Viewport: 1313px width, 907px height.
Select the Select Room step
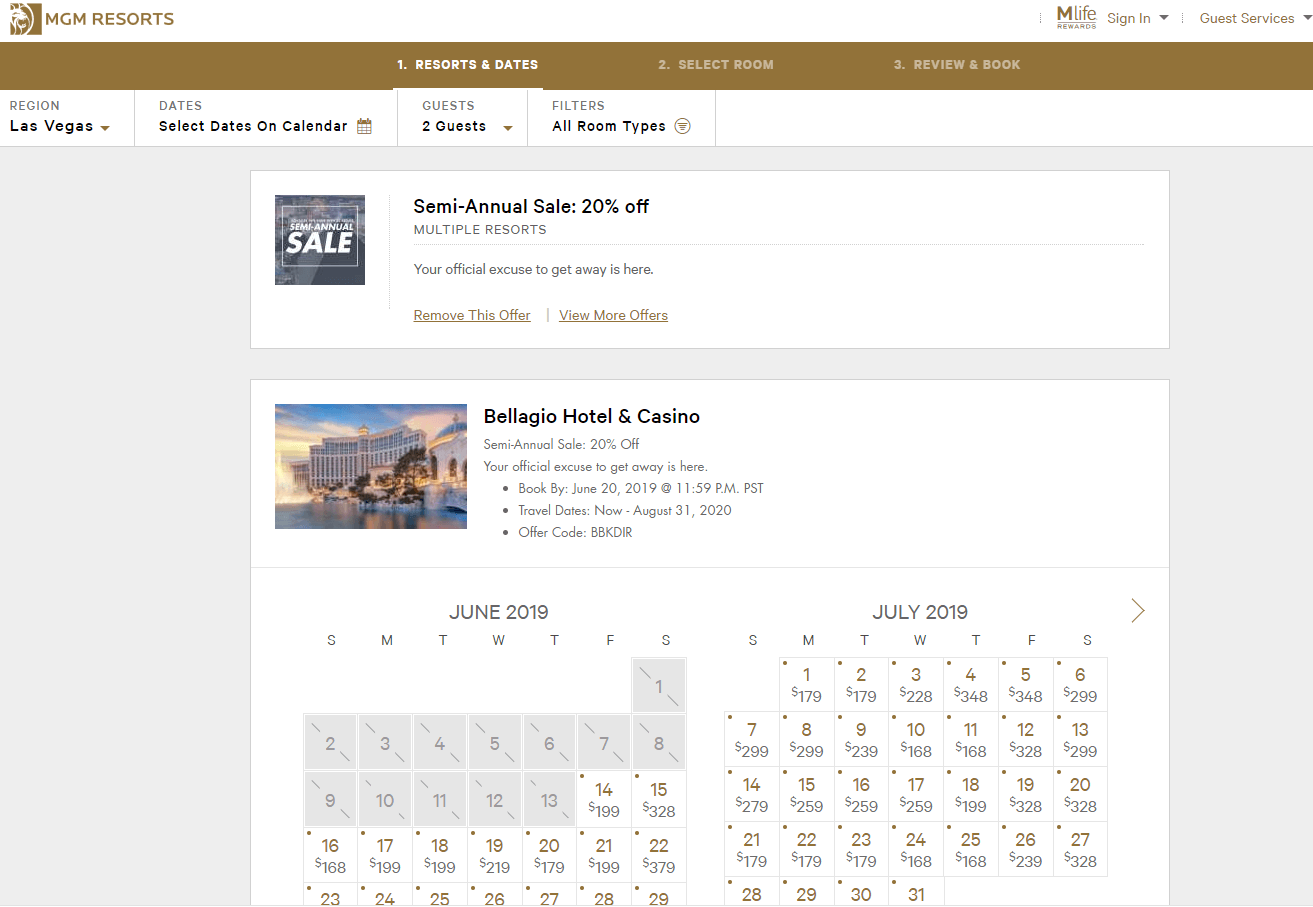pyautogui.click(x=716, y=64)
